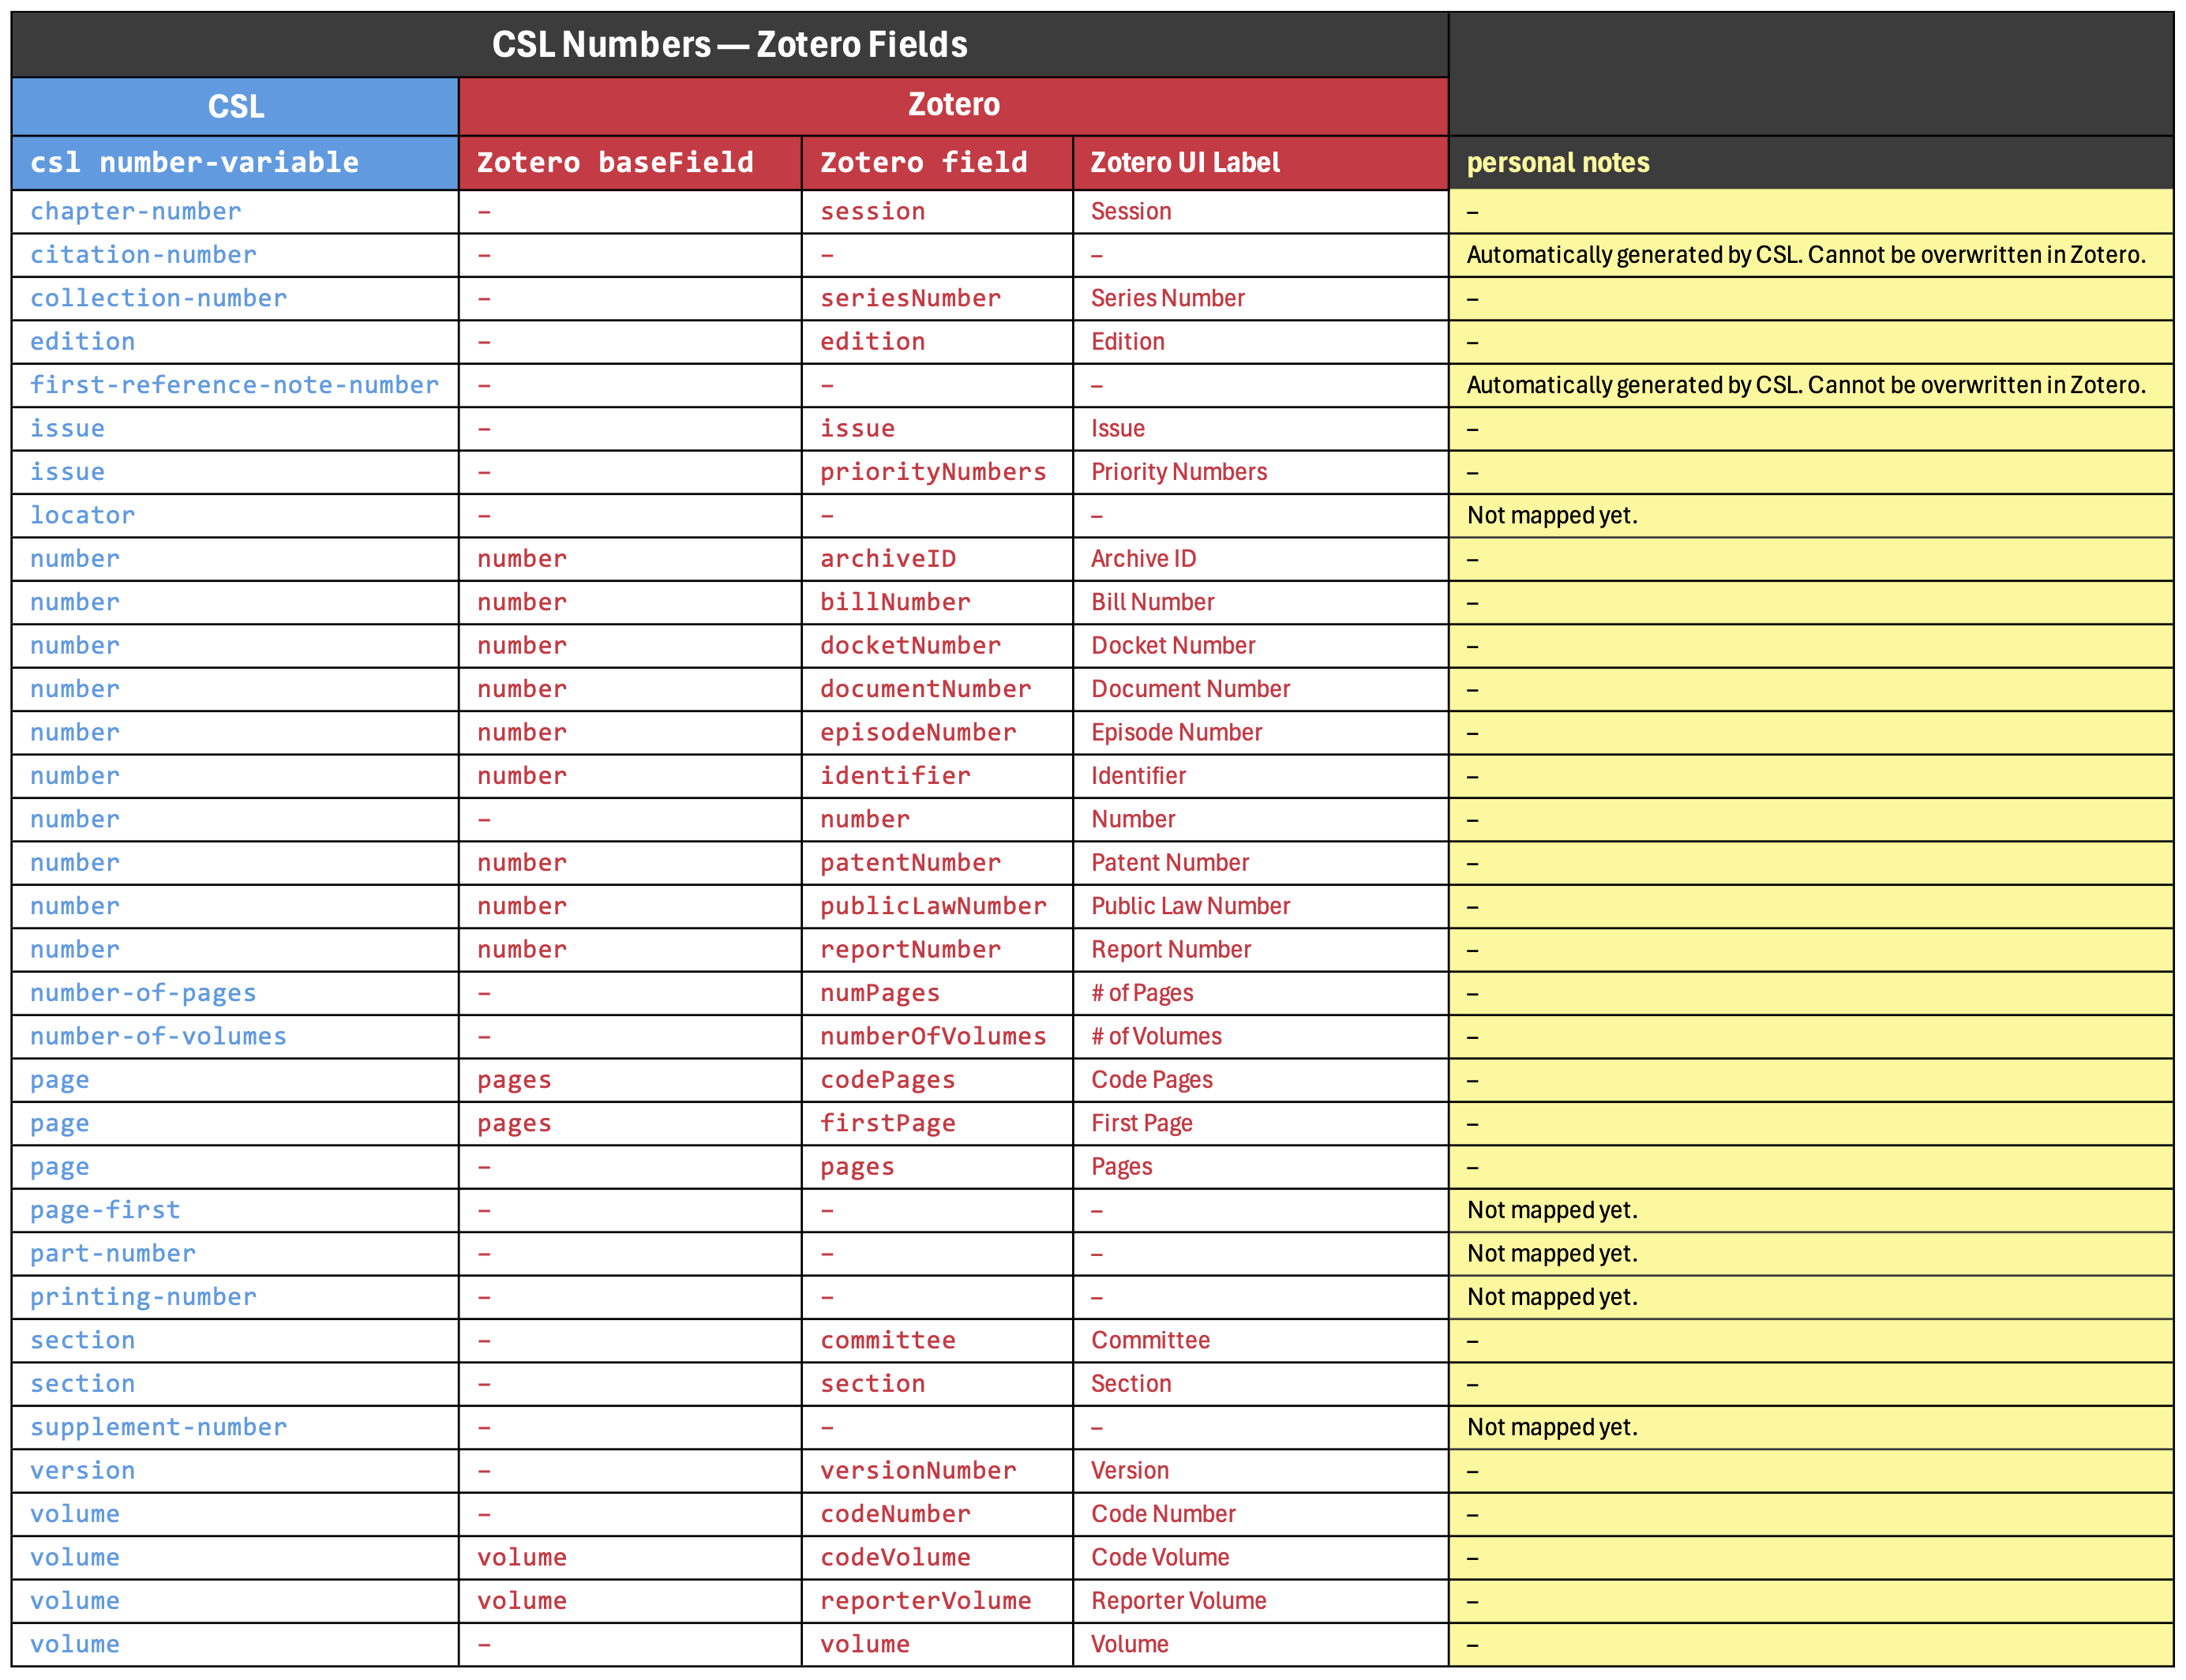2186x1680 pixels.
Task: Click the 'Zotero UI Label' column header
Action: click(x=1184, y=162)
